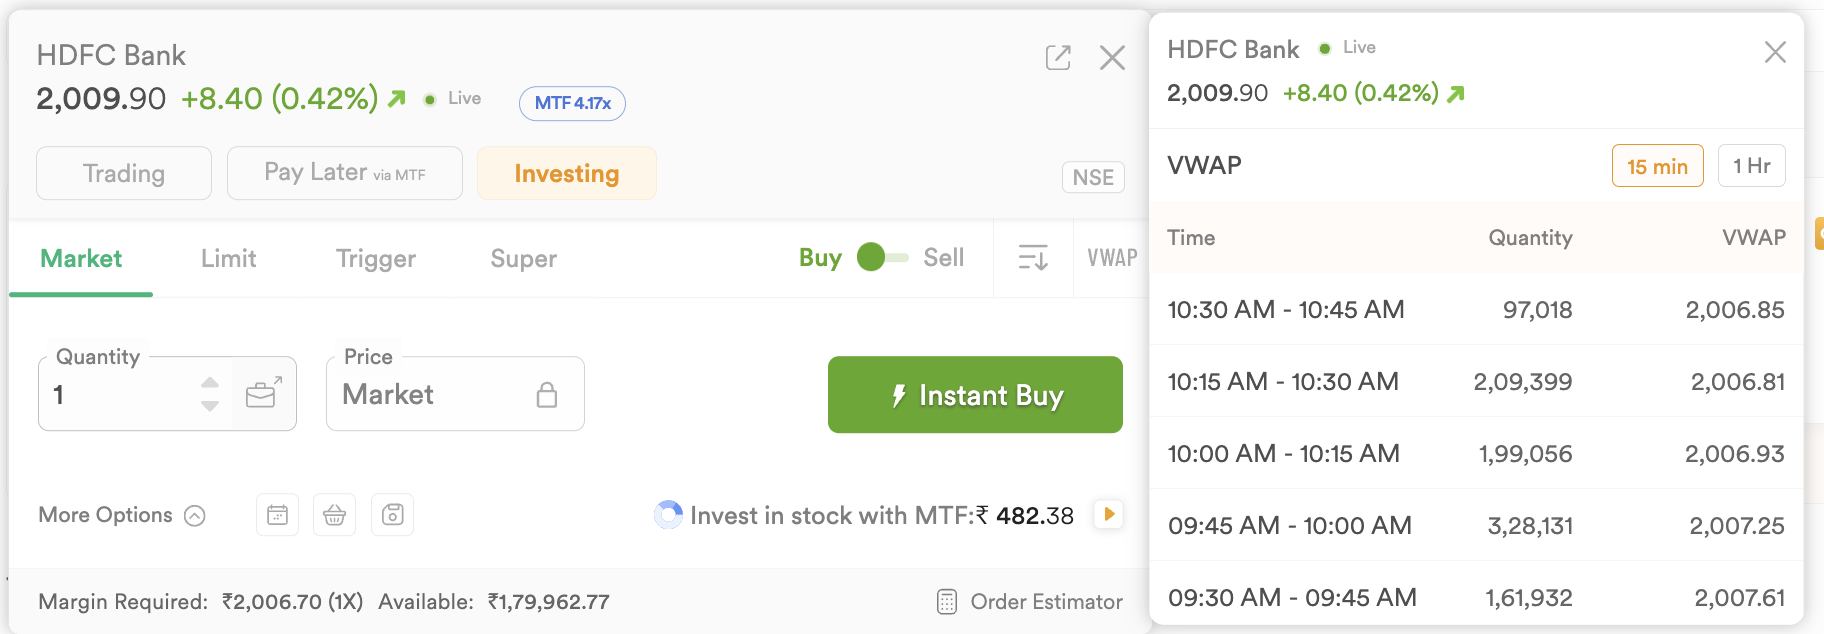This screenshot has width=1824, height=634.
Task: Open the Order Estimator calculator
Action: (x=1030, y=602)
